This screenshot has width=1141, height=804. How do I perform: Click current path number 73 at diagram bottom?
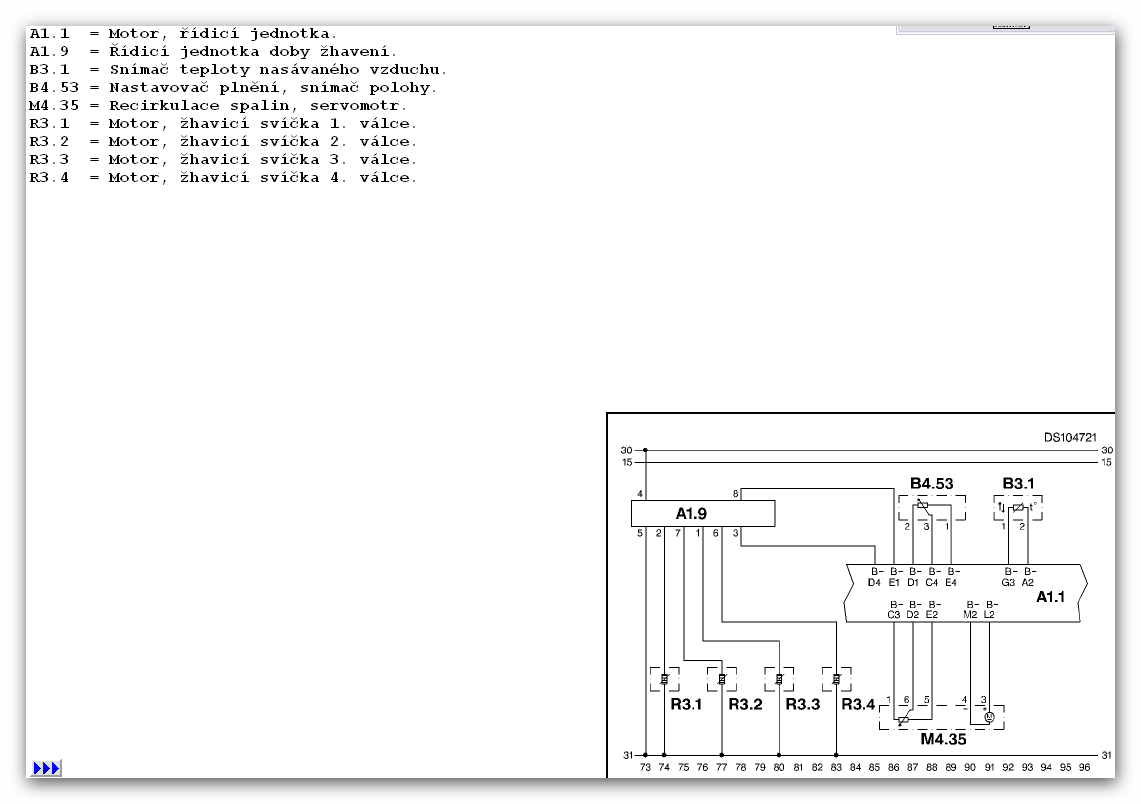[x=645, y=767]
